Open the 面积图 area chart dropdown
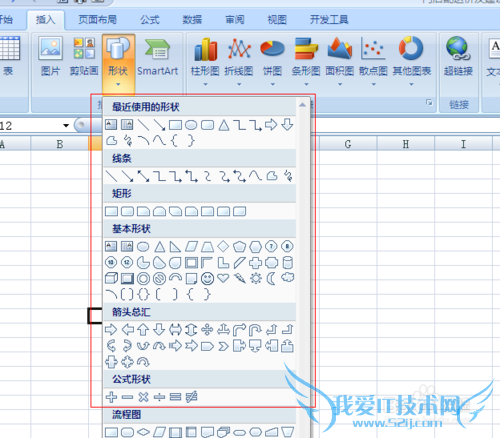The height and width of the screenshot is (438, 500). (x=340, y=62)
